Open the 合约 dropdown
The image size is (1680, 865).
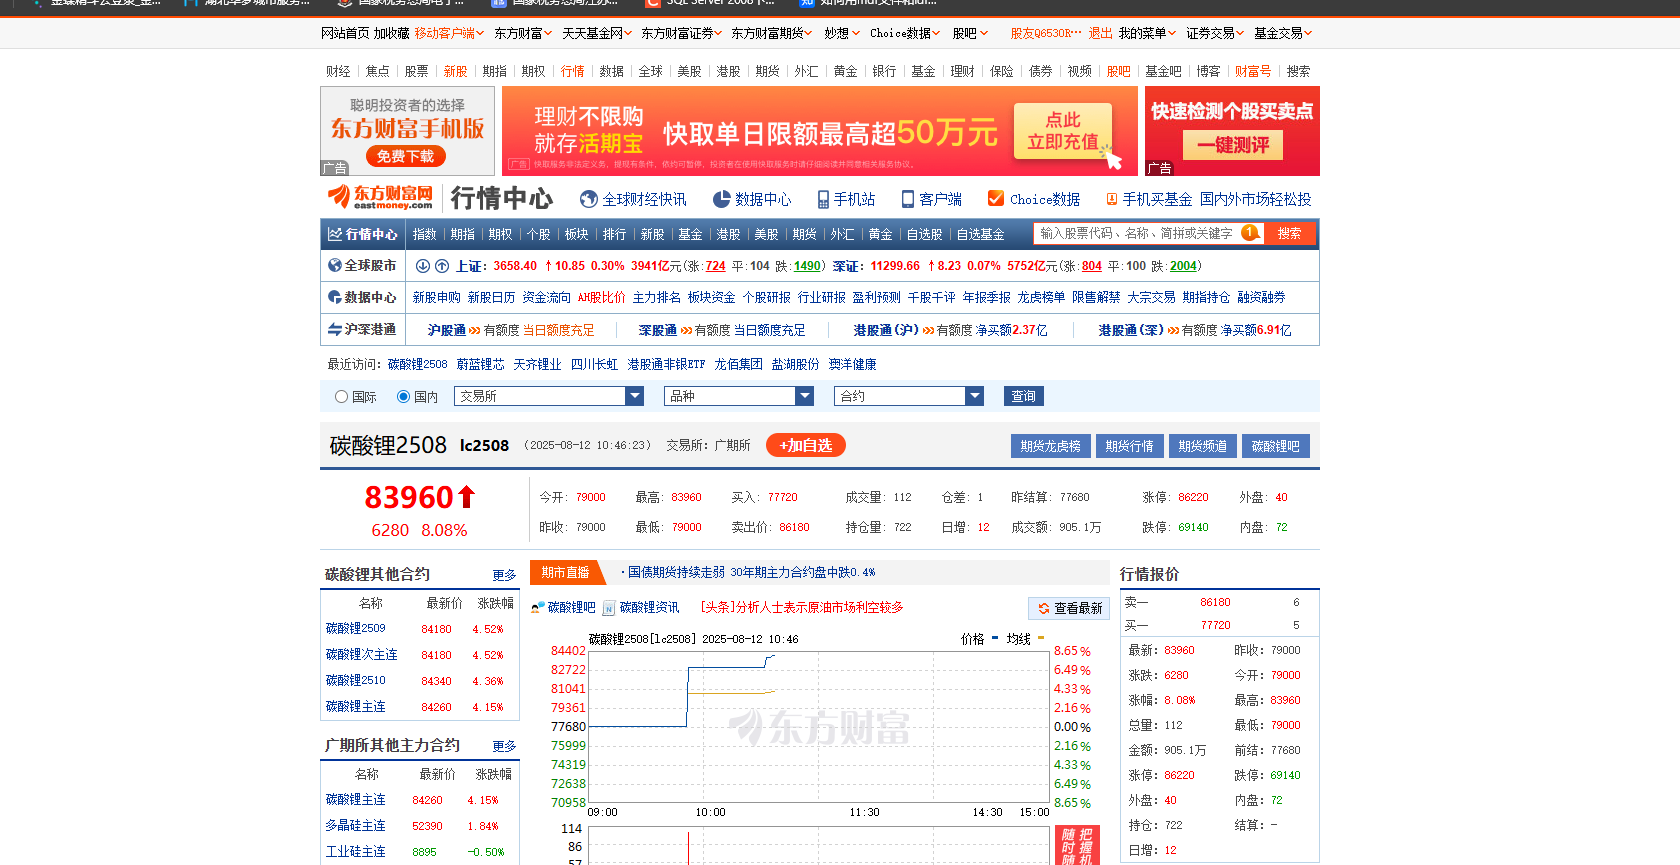(x=909, y=396)
